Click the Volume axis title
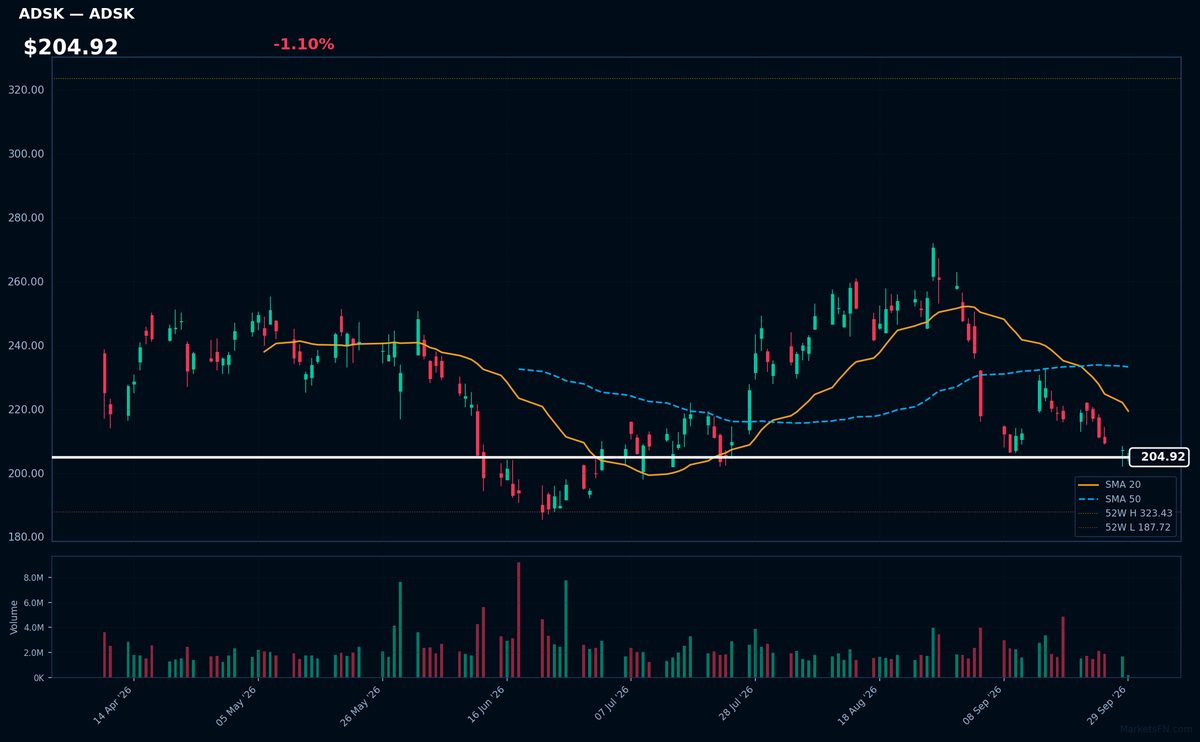The image size is (1200, 742). 13,617
